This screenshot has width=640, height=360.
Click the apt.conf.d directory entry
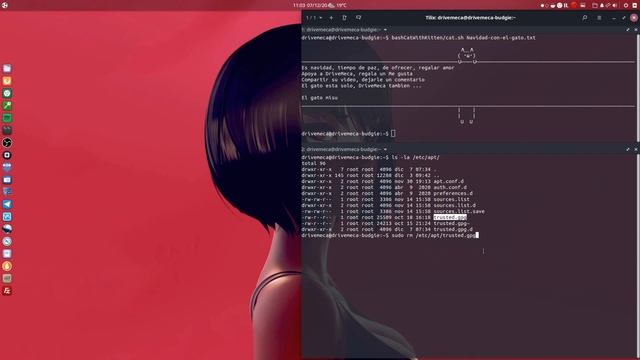click(449, 181)
